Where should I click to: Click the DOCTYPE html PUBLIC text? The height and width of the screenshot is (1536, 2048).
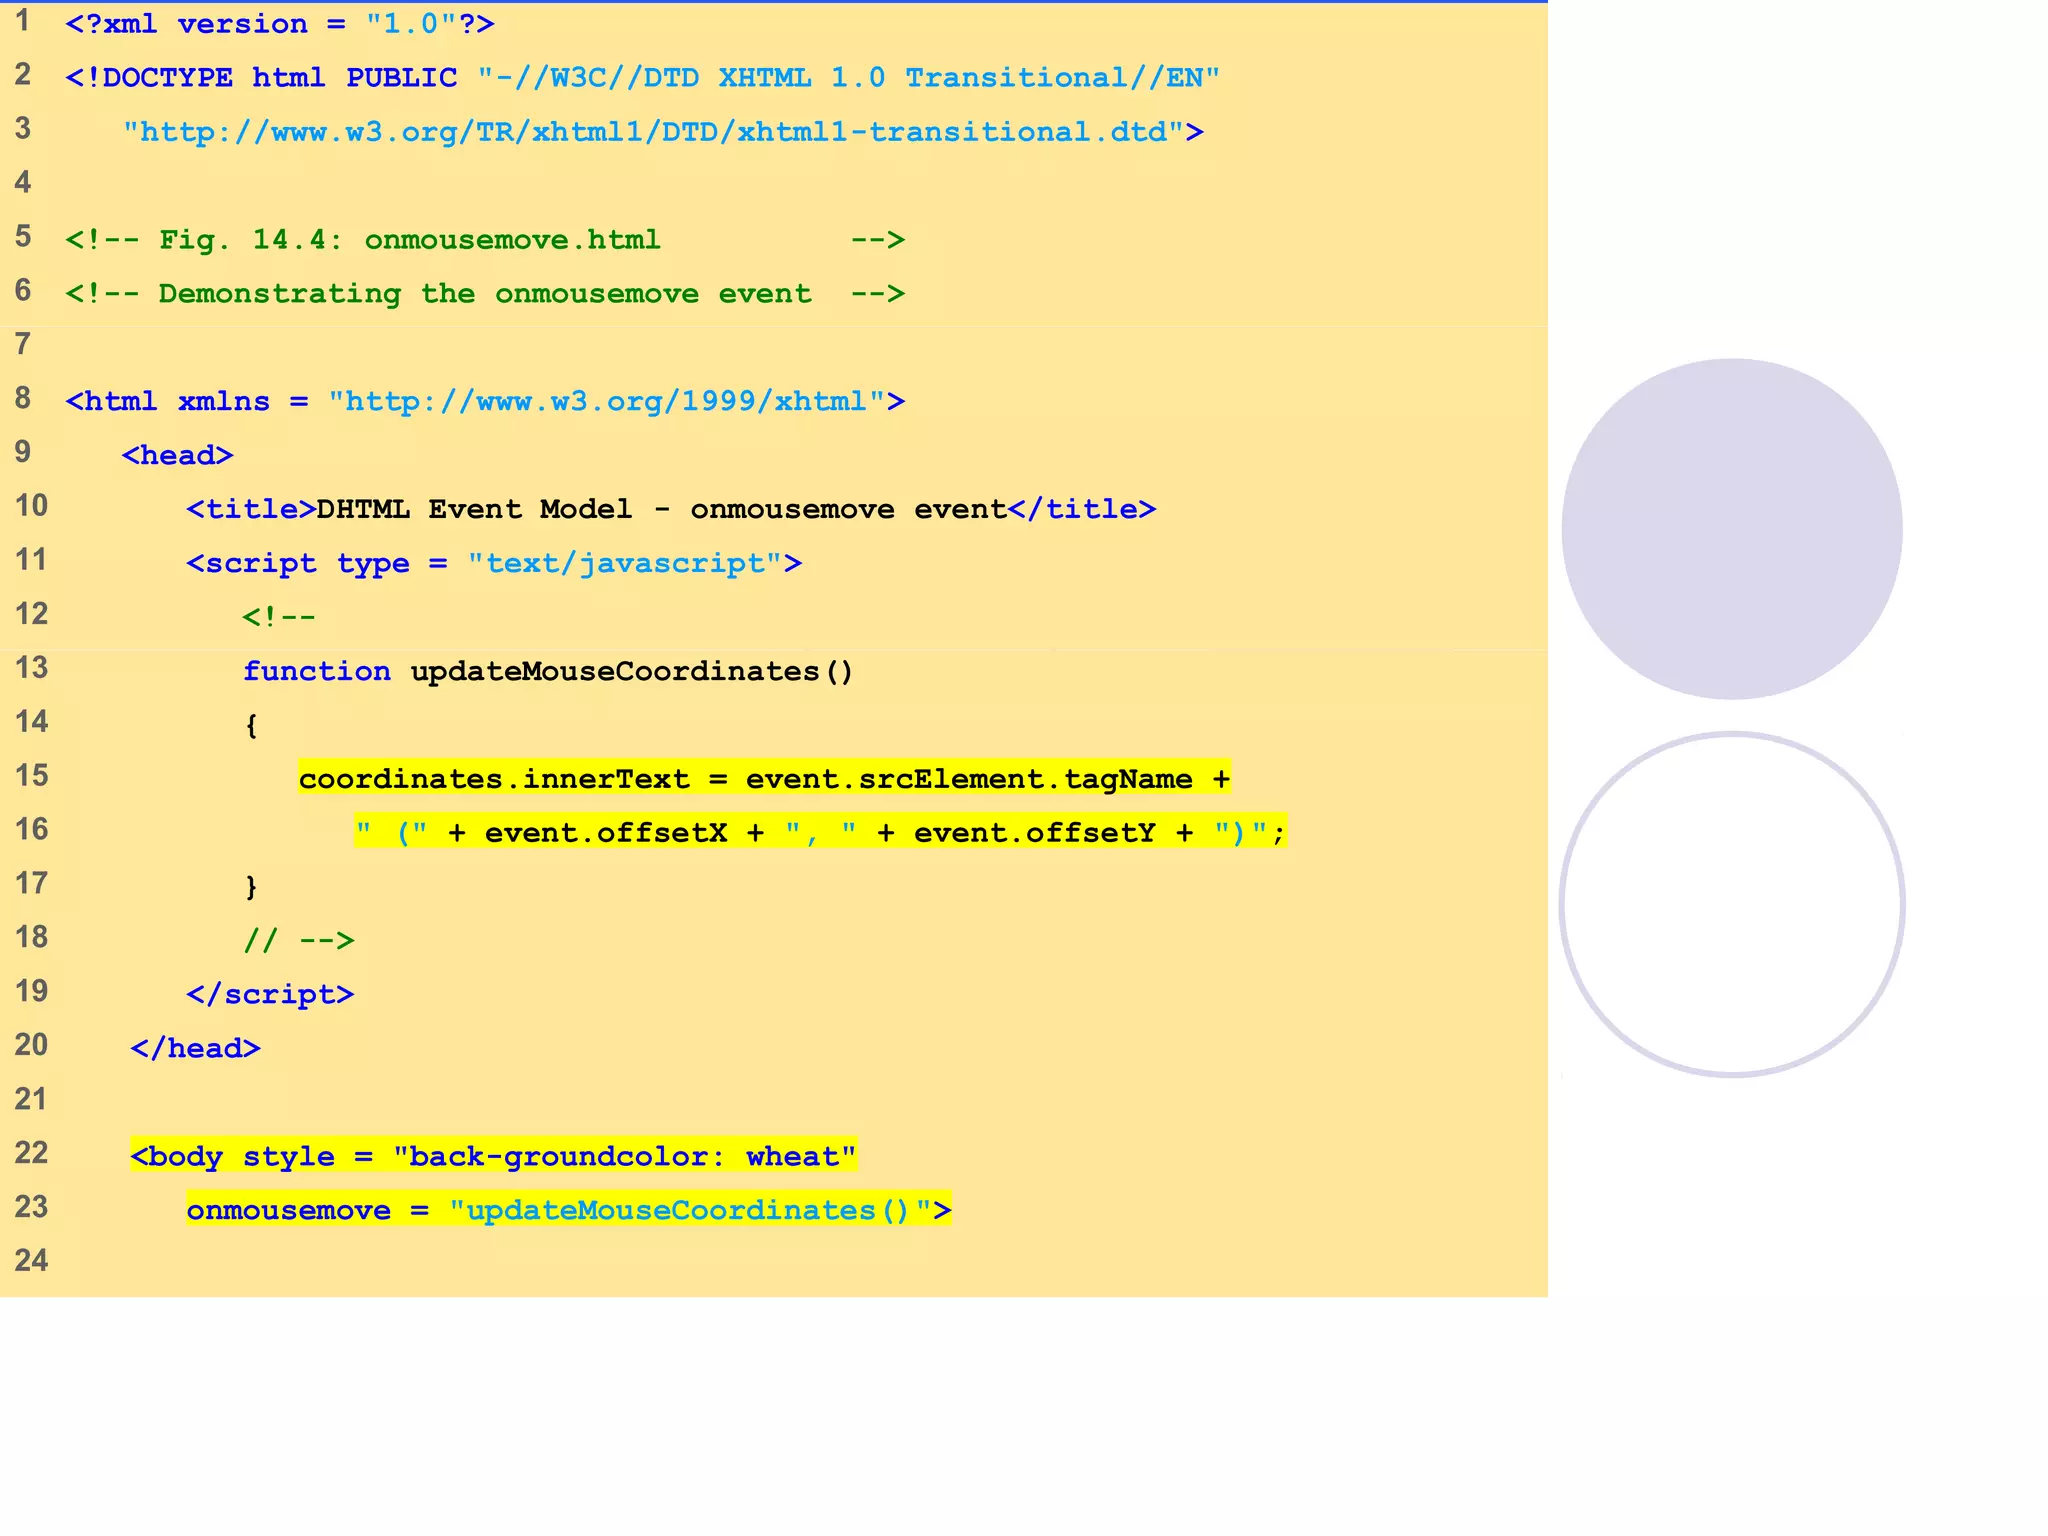261,78
